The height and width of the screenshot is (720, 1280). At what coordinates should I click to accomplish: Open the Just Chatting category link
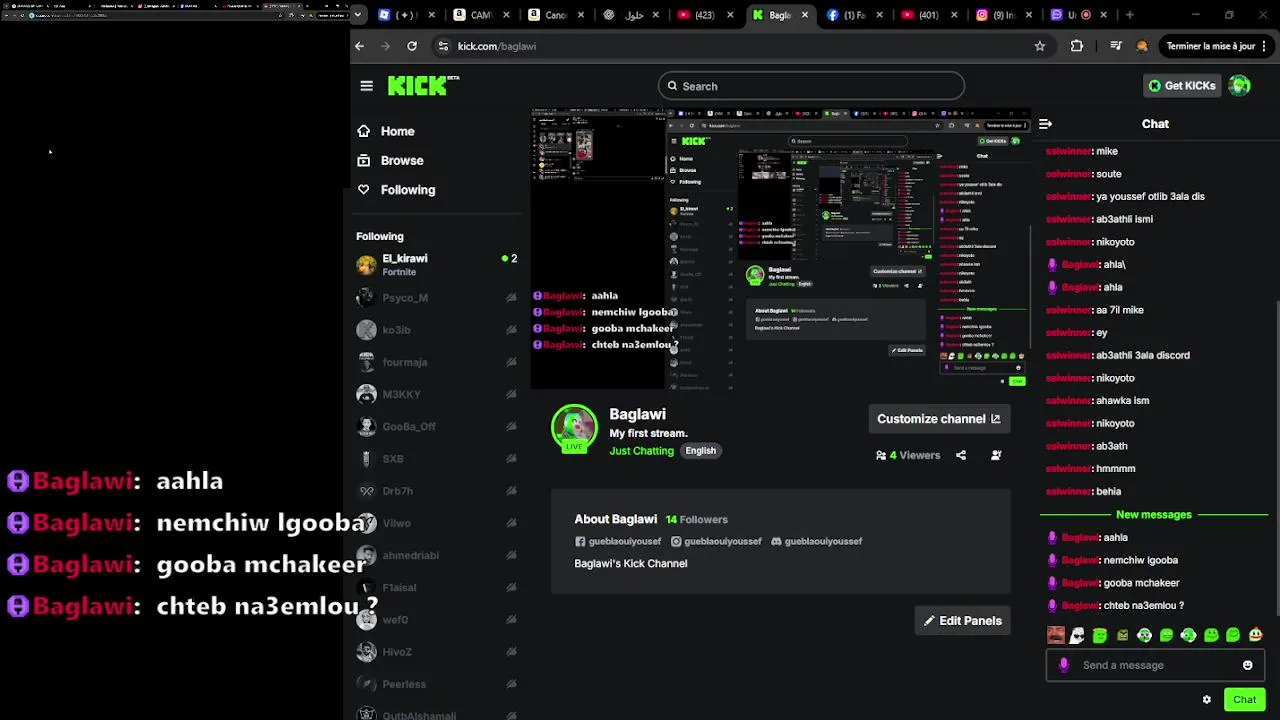click(642, 451)
